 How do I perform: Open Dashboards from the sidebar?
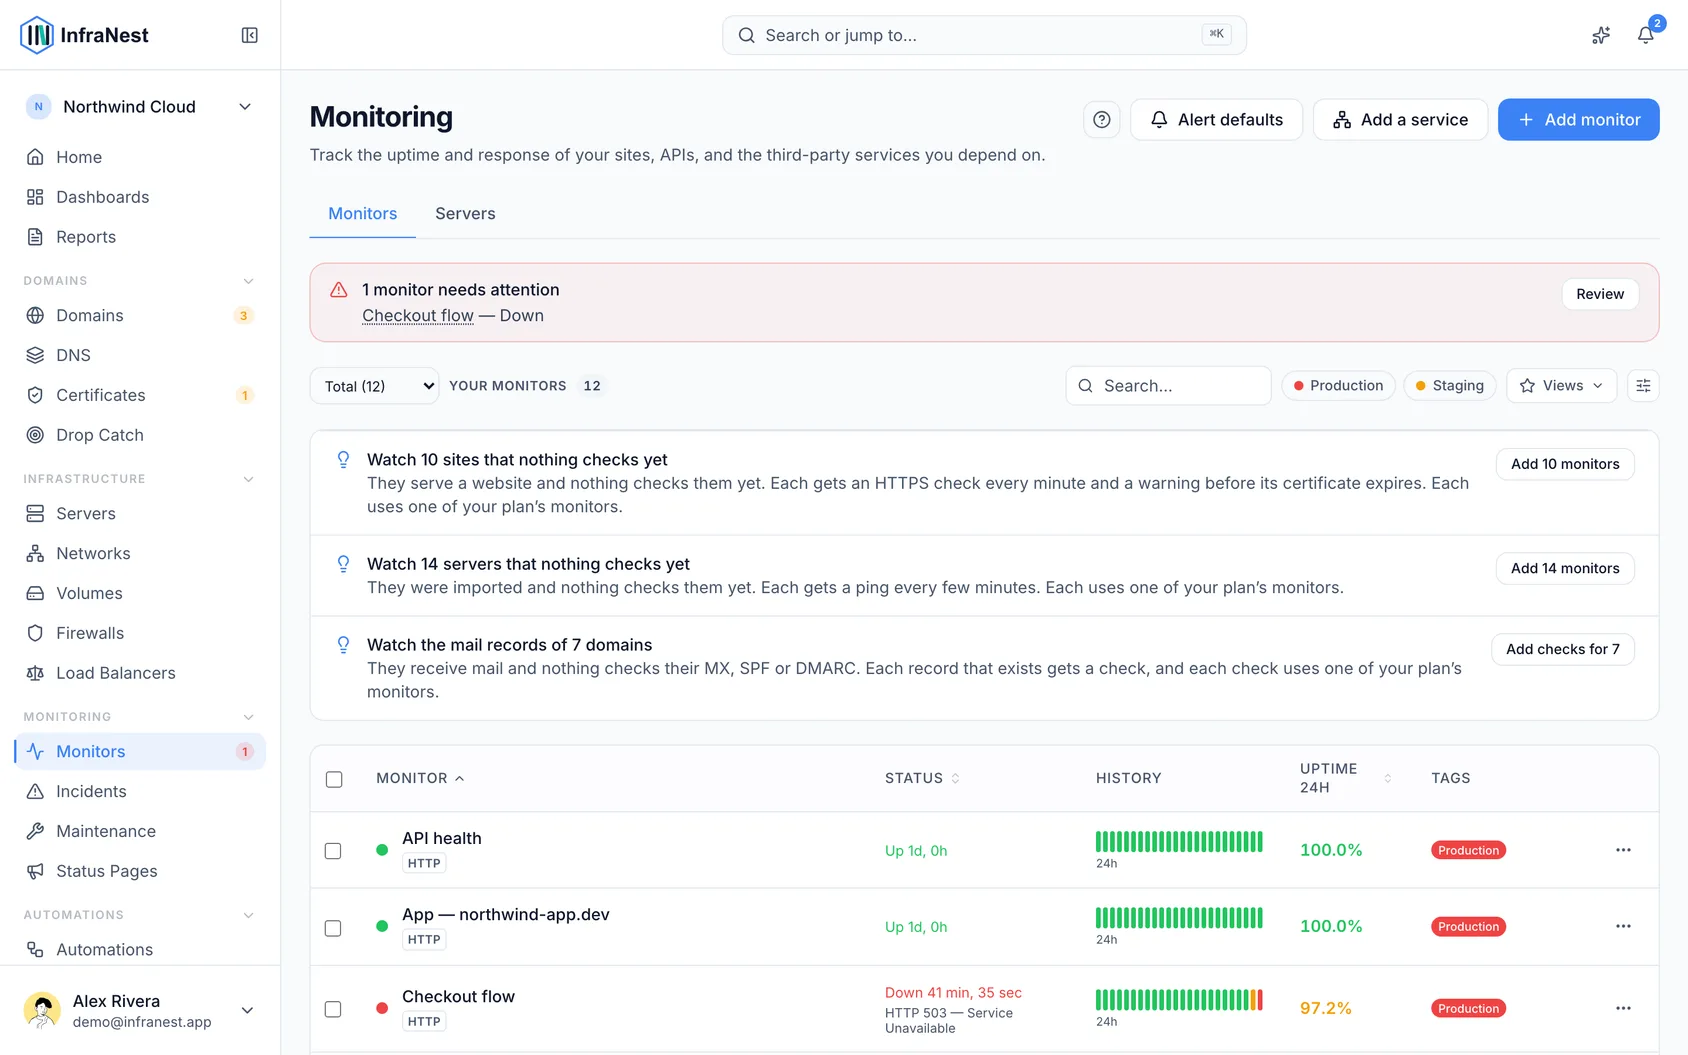[140, 197]
